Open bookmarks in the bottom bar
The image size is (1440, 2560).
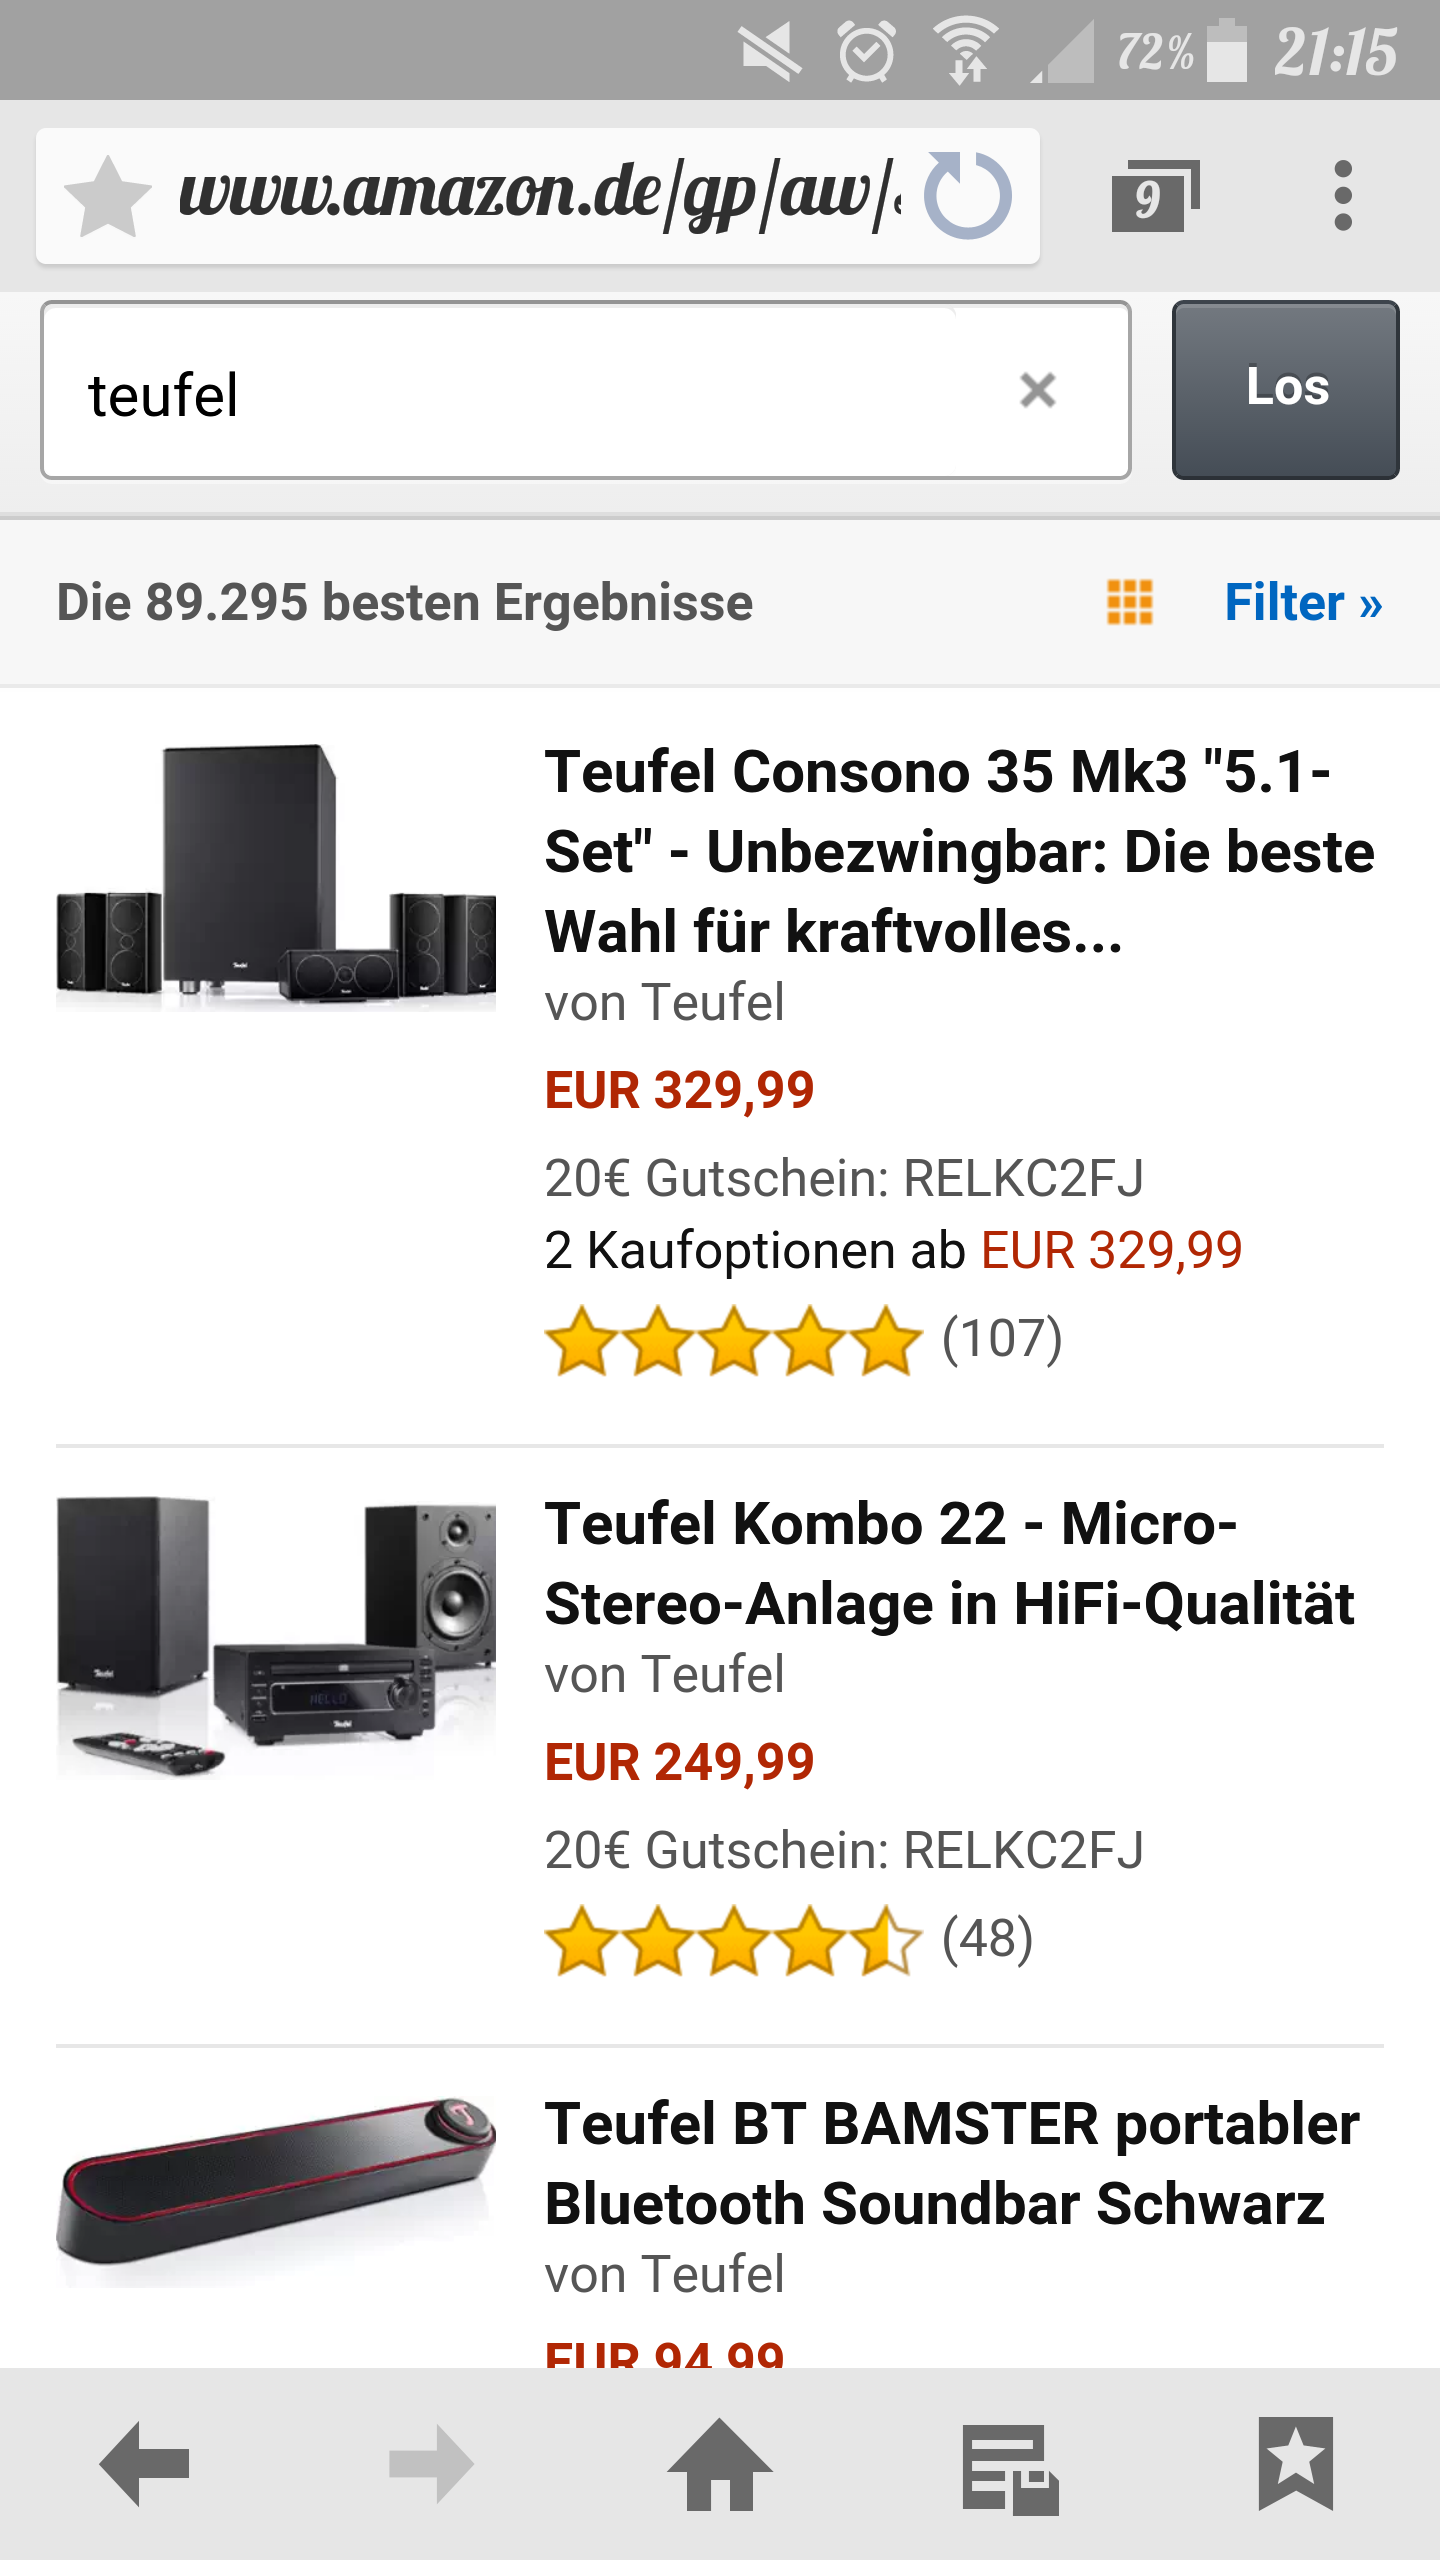tap(1295, 2464)
